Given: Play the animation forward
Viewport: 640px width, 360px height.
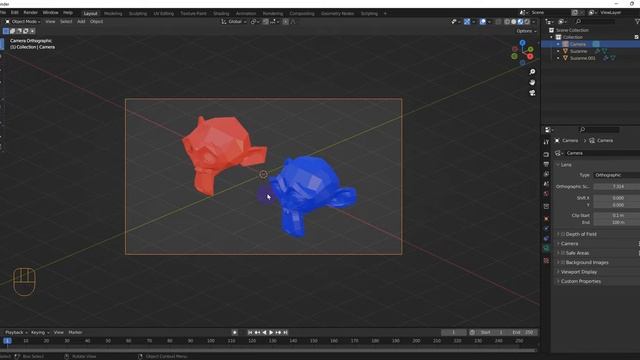Looking at the screenshot, I should [271, 333].
